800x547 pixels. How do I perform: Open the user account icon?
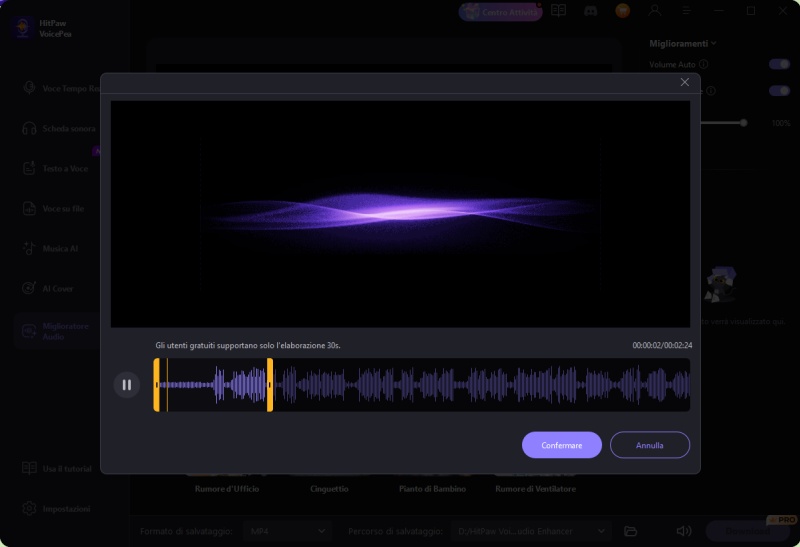[x=655, y=11]
